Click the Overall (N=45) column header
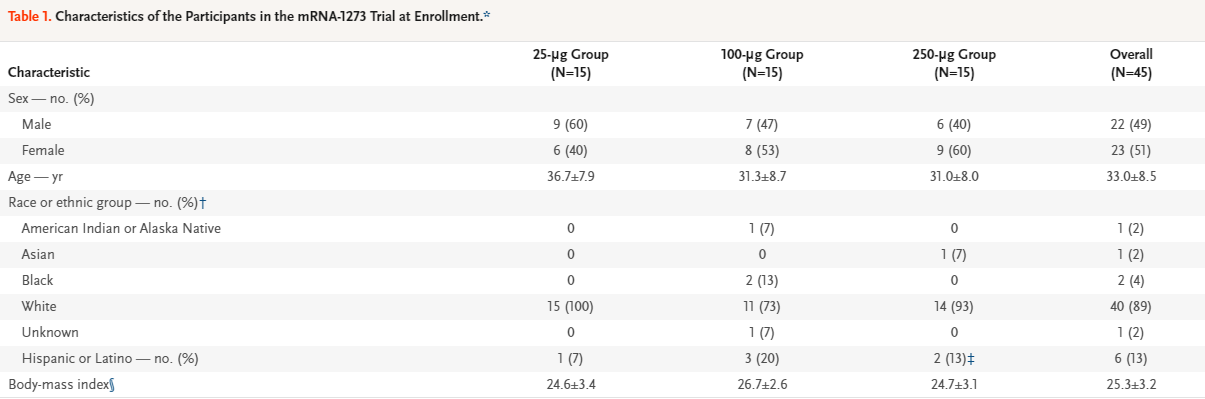 coord(1131,63)
